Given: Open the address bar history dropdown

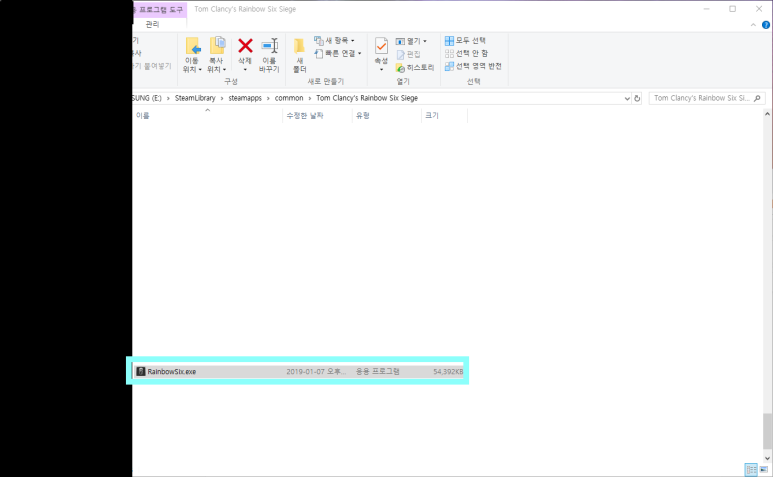Looking at the screenshot, I should pyautogui.click(x=627, y=99).
